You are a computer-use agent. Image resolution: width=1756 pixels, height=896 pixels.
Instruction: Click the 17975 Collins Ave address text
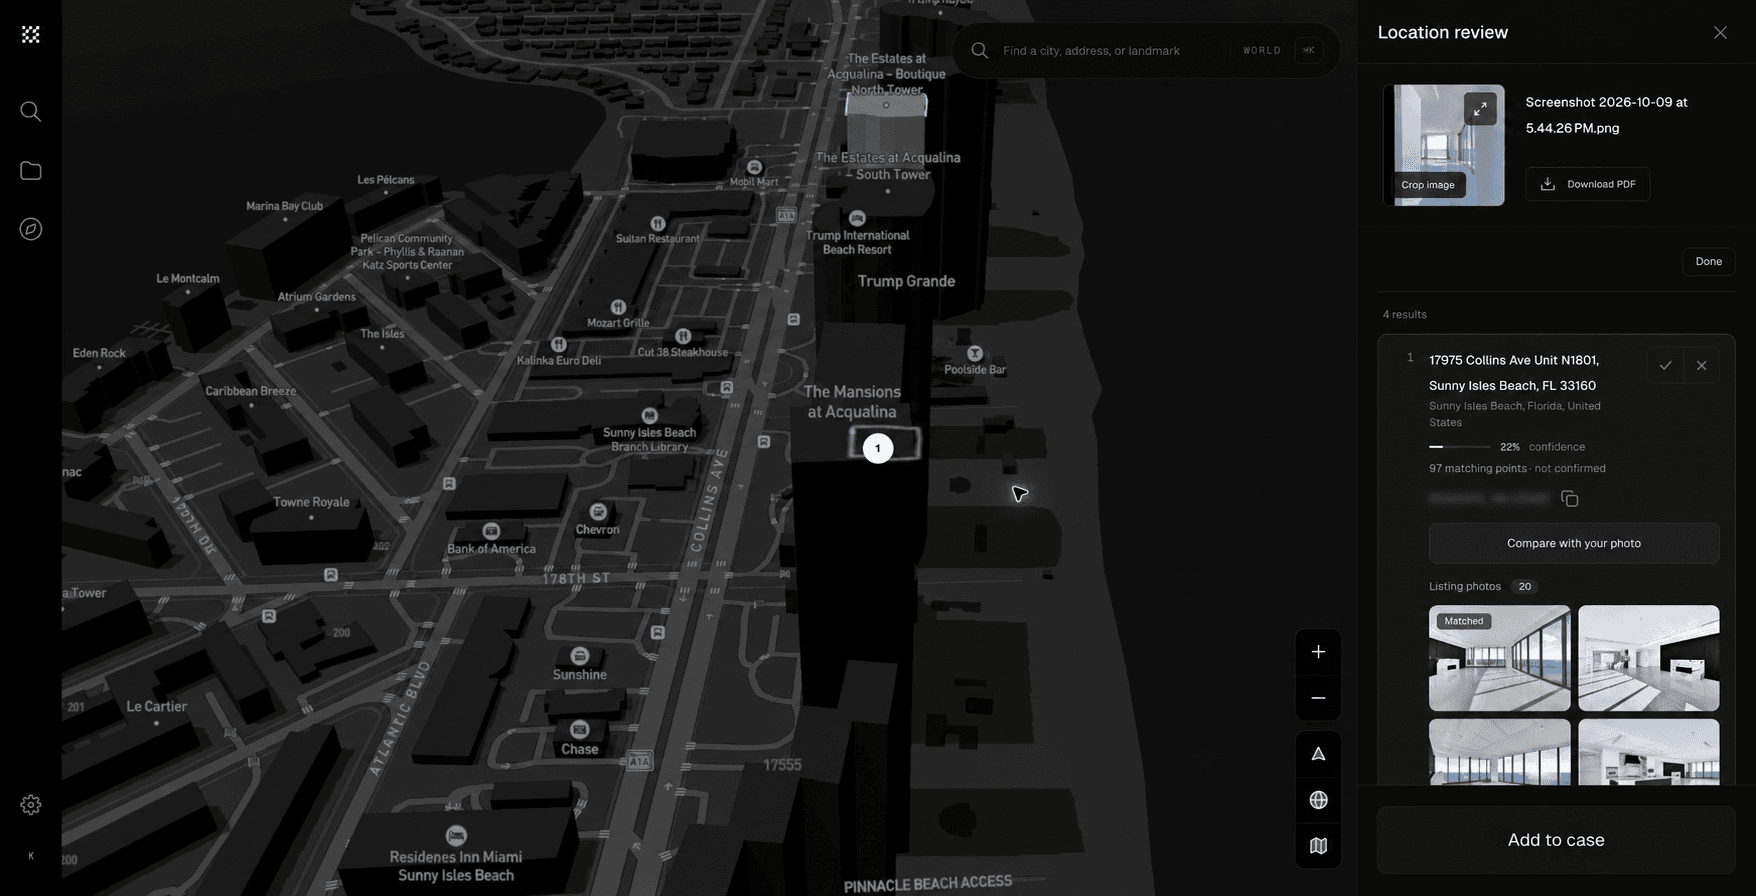click(1514, 373)
